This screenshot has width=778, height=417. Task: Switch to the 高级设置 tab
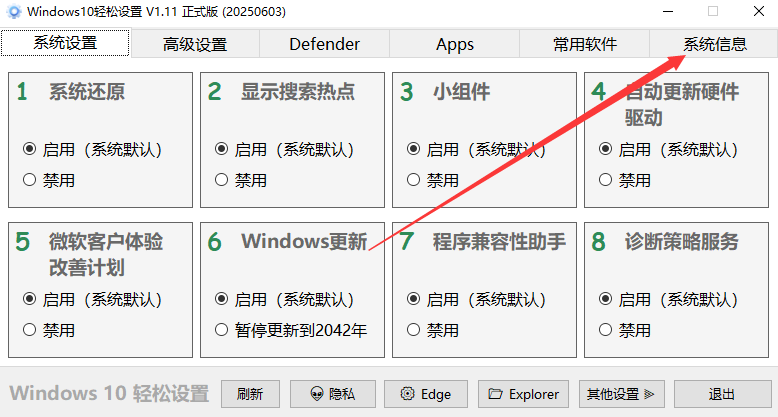pyautogui.click(x=195, y=44)
